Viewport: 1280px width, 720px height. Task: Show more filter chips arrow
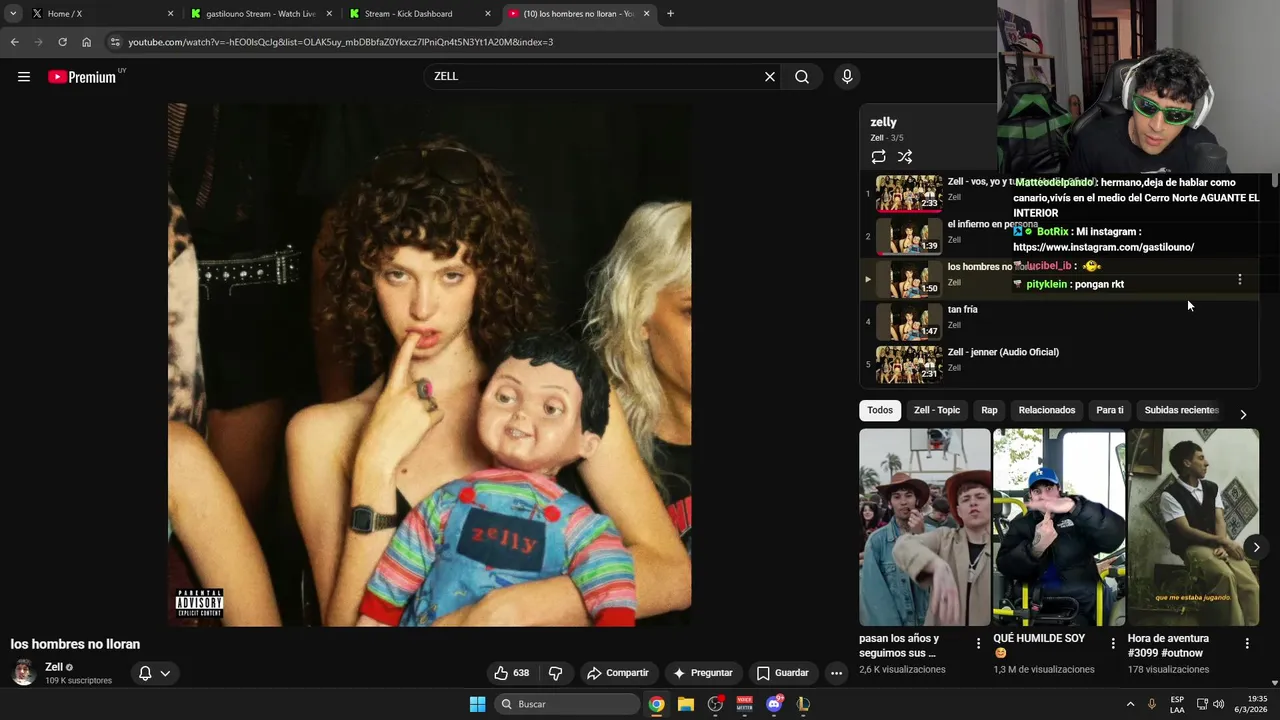point(1243,414)
